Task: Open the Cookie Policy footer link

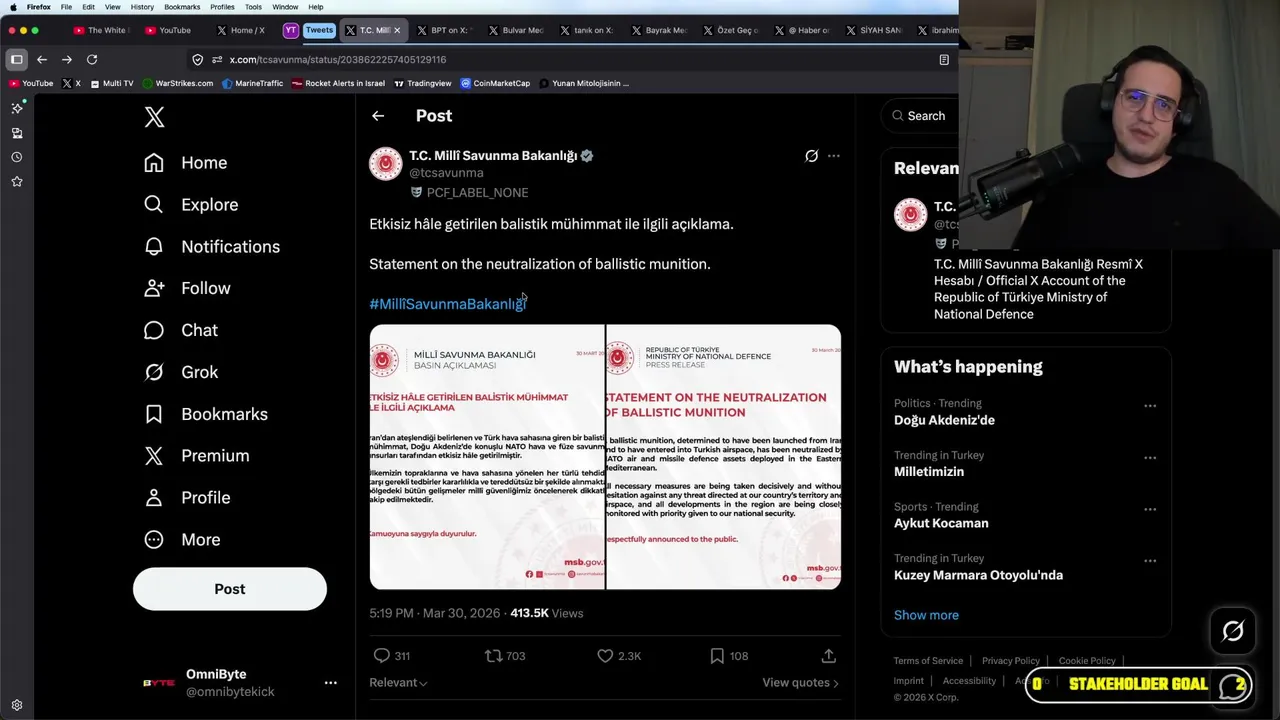Action: (1087, 661)
